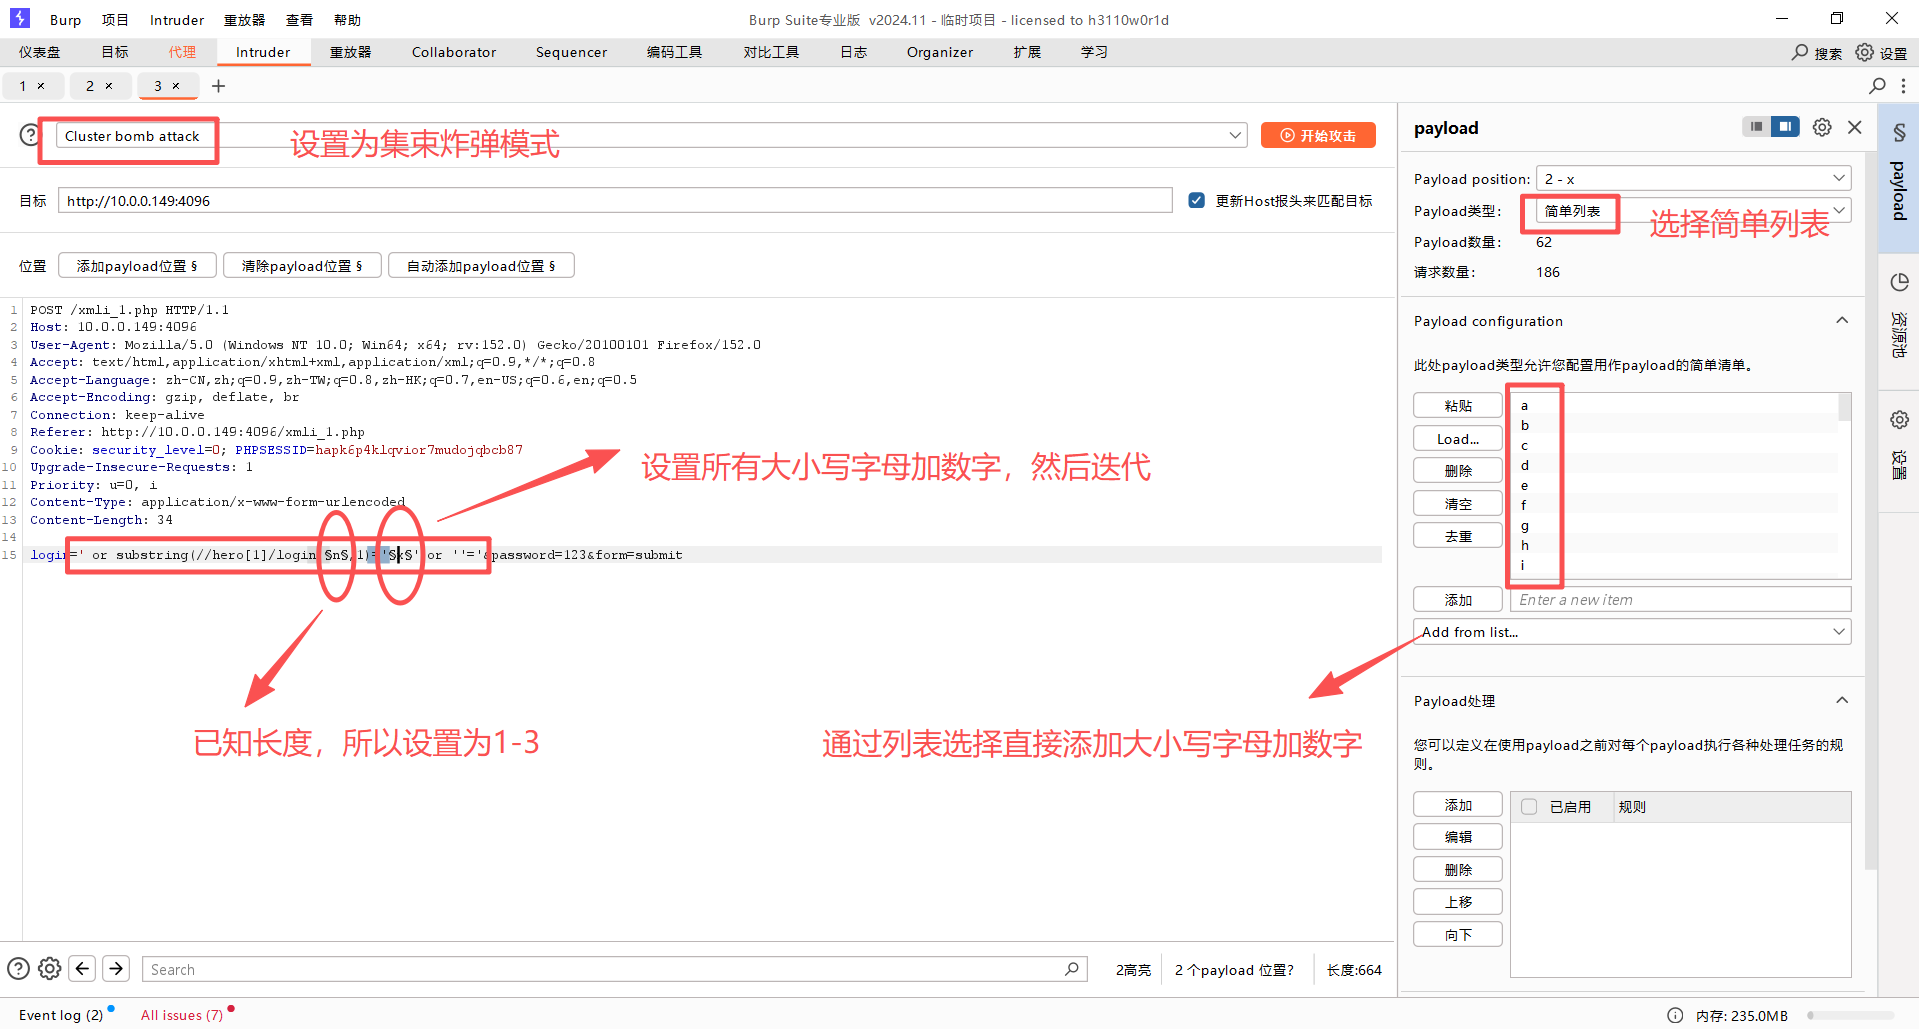Open the three-dot options menu on tab row
The height and width of the screenshot is (1030, 1920).
(x=1903, y=86)
